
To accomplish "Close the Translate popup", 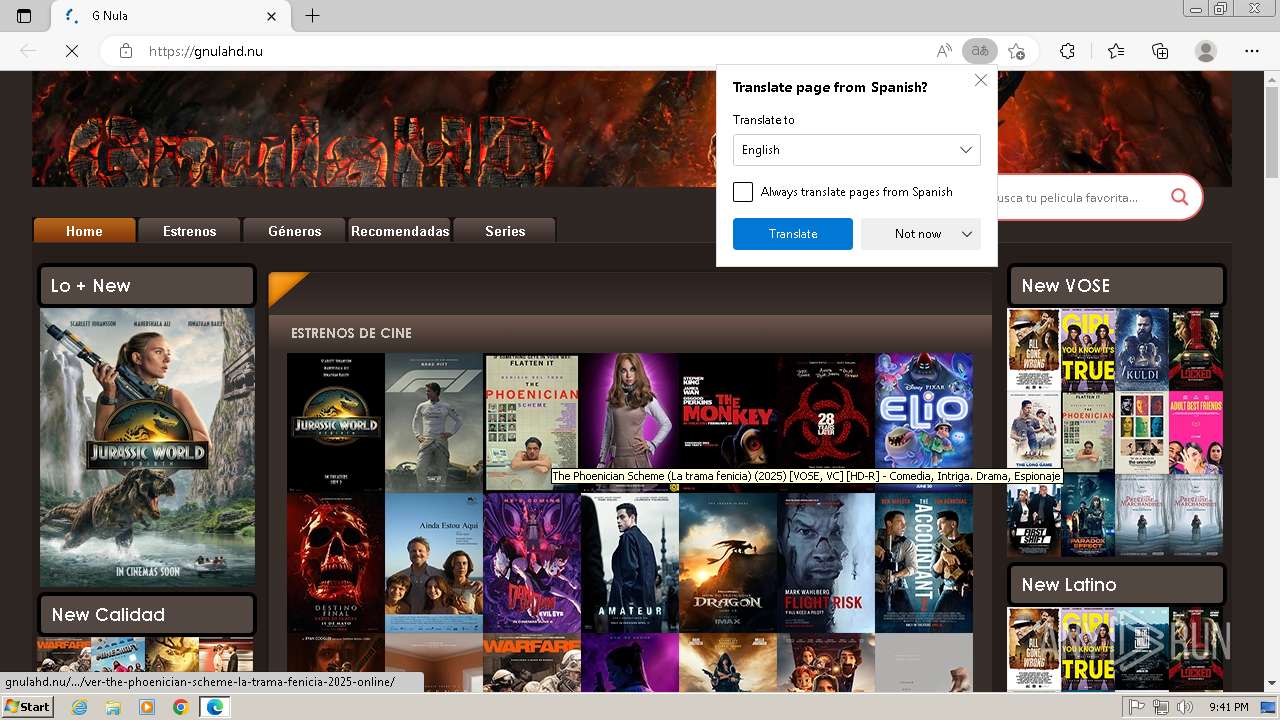I will tap(981, 80).
